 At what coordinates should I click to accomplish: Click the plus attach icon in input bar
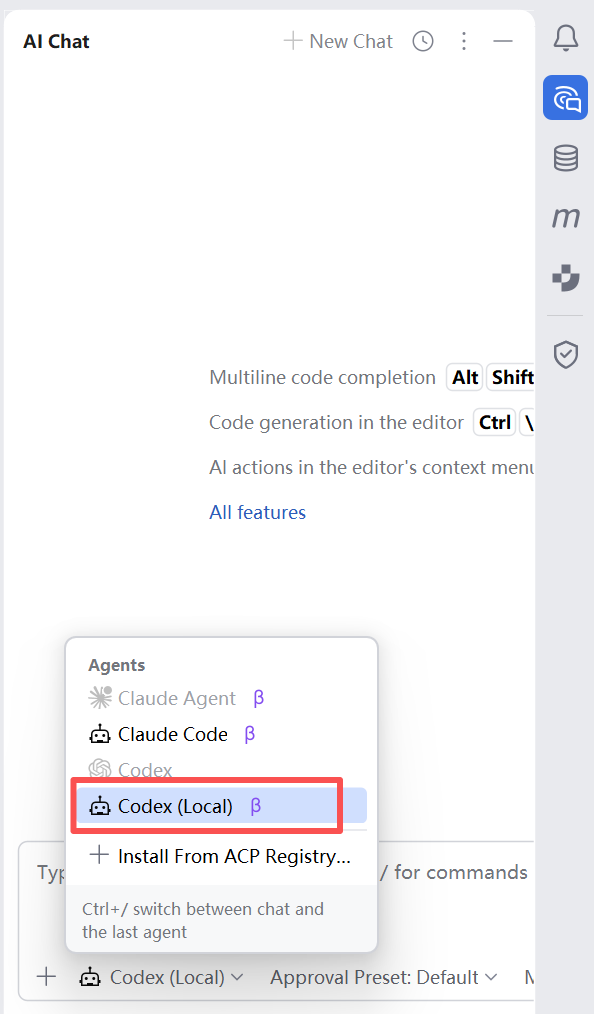tap(46, 976)
